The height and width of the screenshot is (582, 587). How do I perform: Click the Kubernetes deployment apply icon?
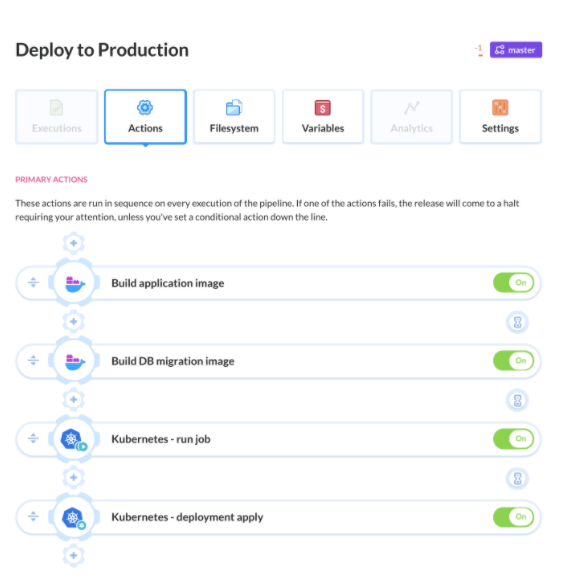pos(74,518)
